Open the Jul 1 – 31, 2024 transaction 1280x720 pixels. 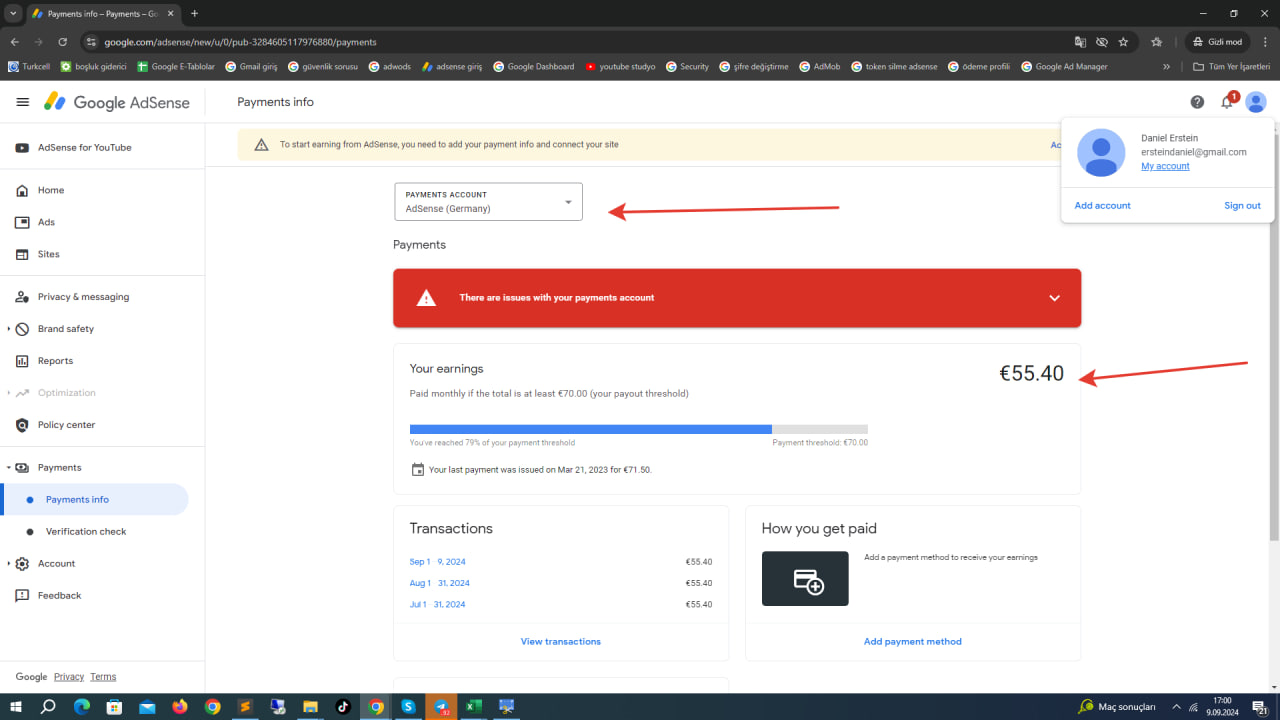pos(437,604)
